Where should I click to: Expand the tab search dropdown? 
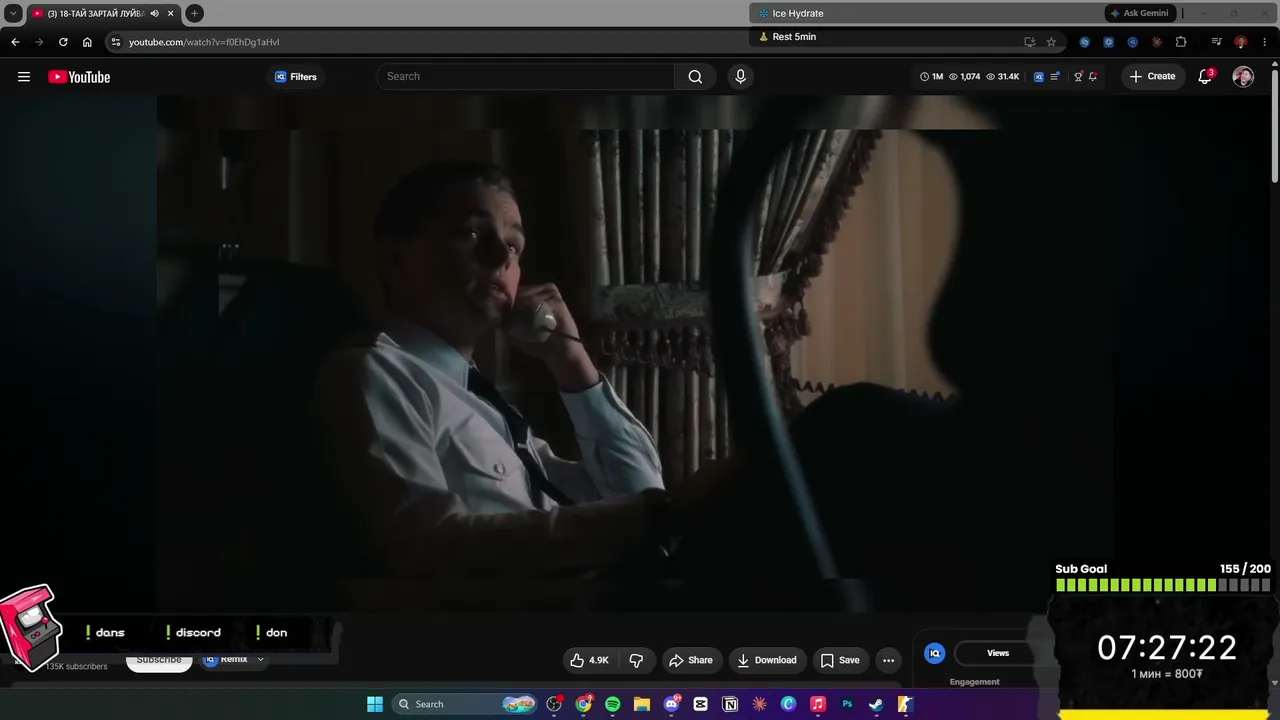click(13, 13)
